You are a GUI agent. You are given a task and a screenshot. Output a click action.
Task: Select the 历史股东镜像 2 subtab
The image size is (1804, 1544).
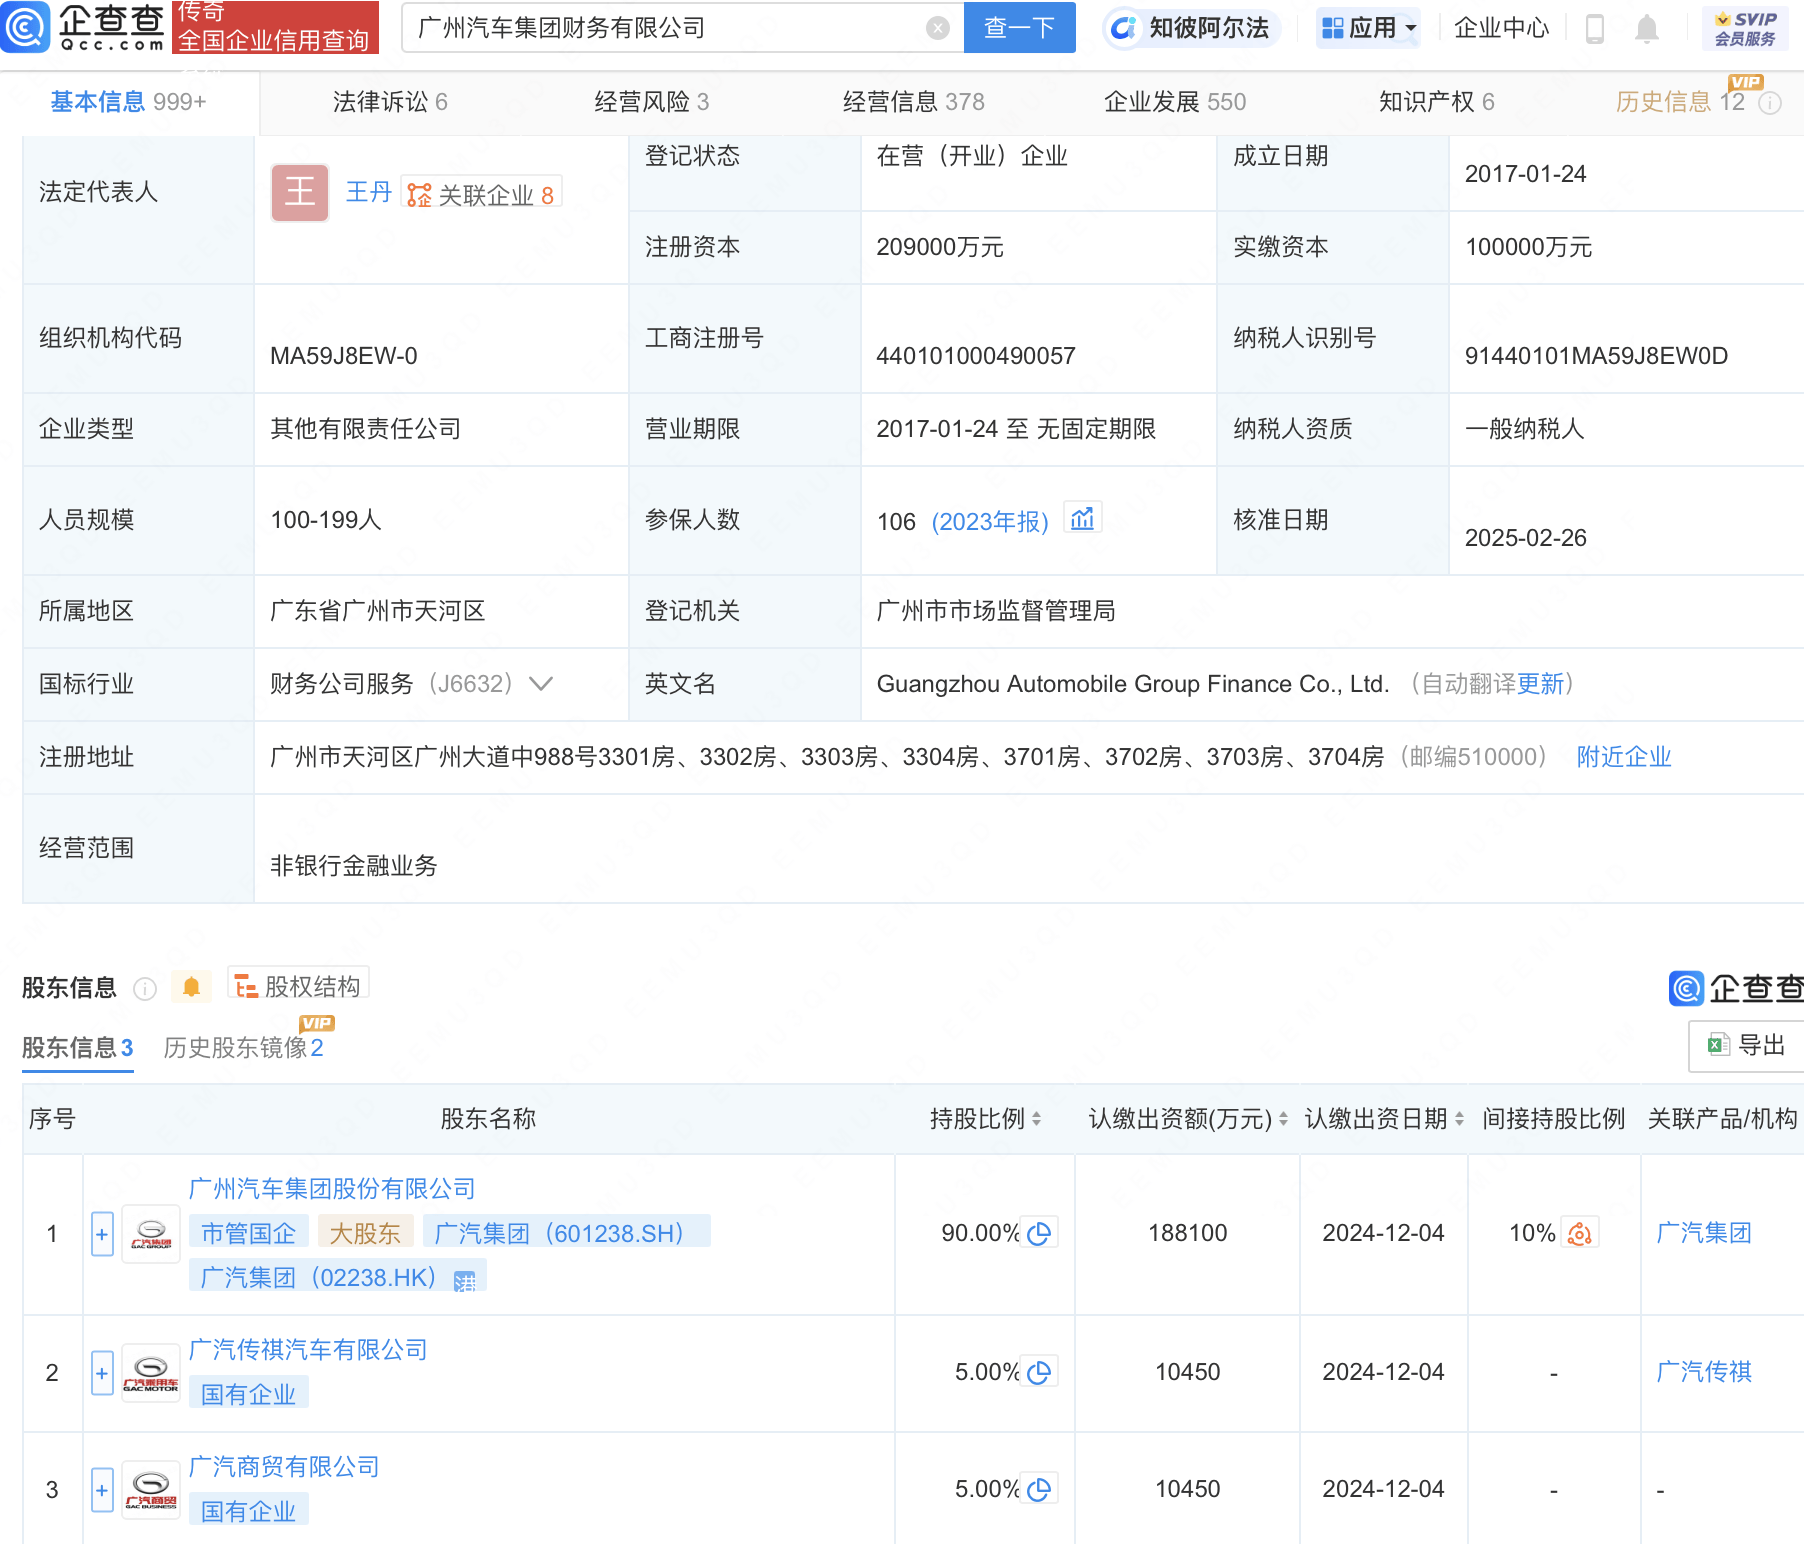(x=243, y=1048)
